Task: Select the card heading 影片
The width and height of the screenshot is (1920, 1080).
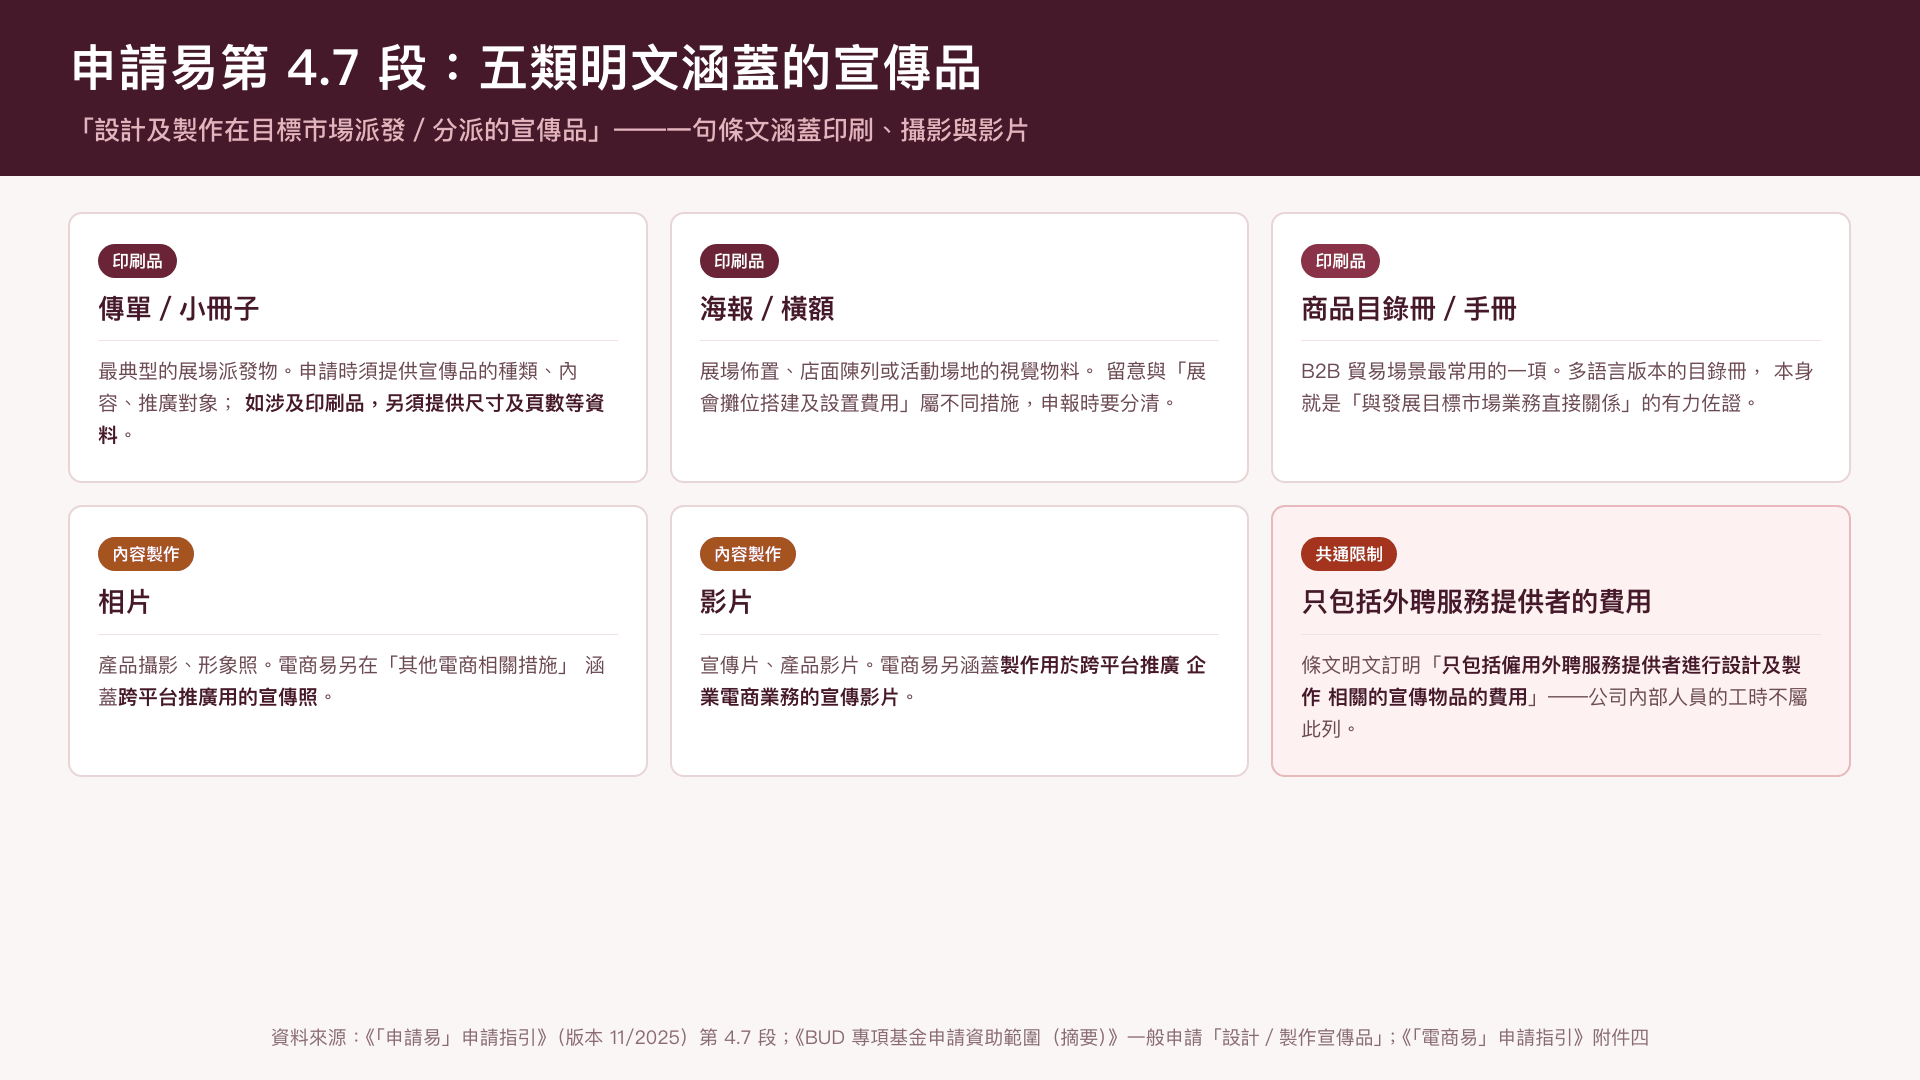Action: 726,602
